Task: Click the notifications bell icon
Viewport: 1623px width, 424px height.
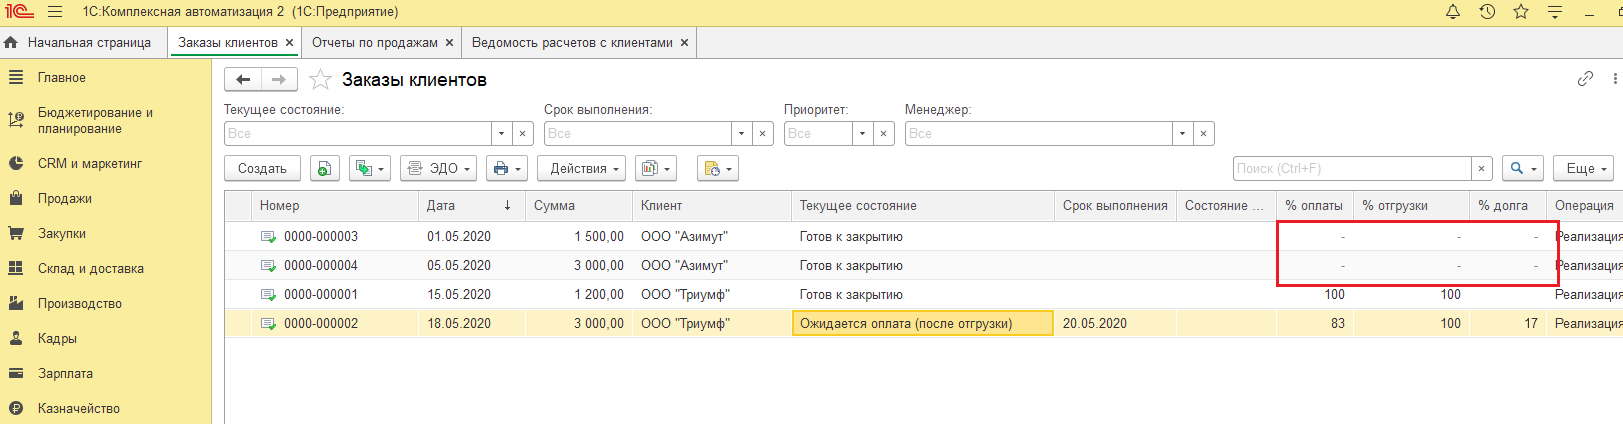Action: click(x=1453, y=12)
